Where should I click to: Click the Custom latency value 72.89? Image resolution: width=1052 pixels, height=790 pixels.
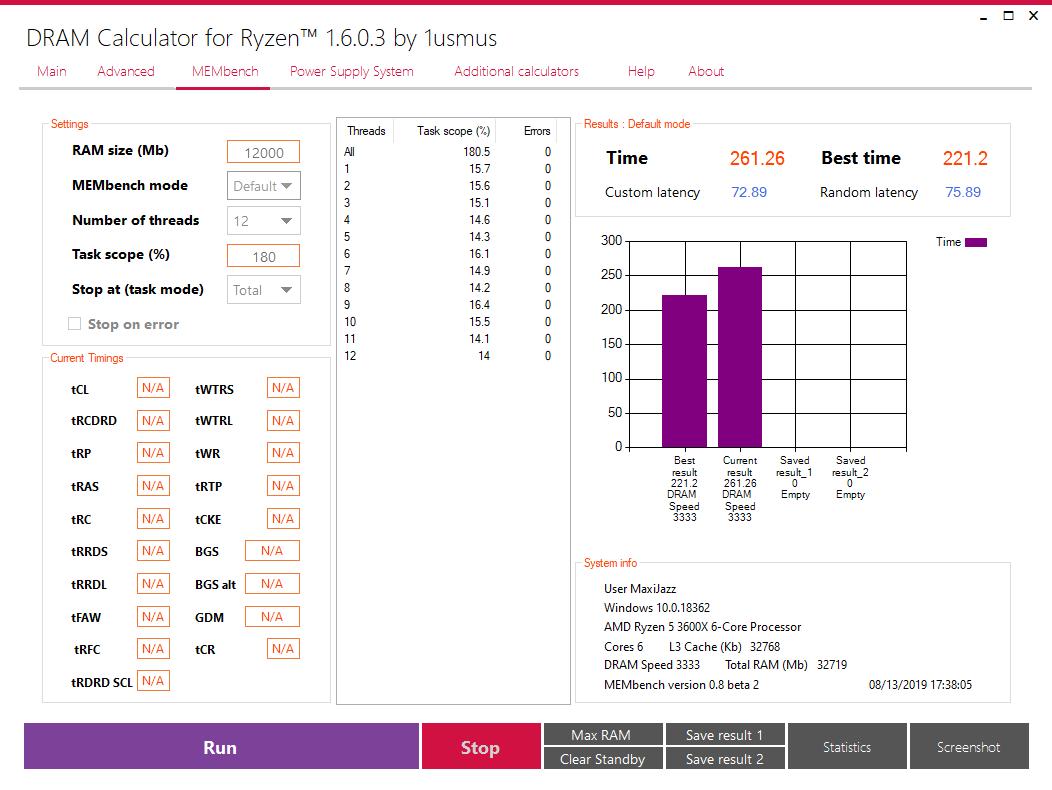click(749, 192)
